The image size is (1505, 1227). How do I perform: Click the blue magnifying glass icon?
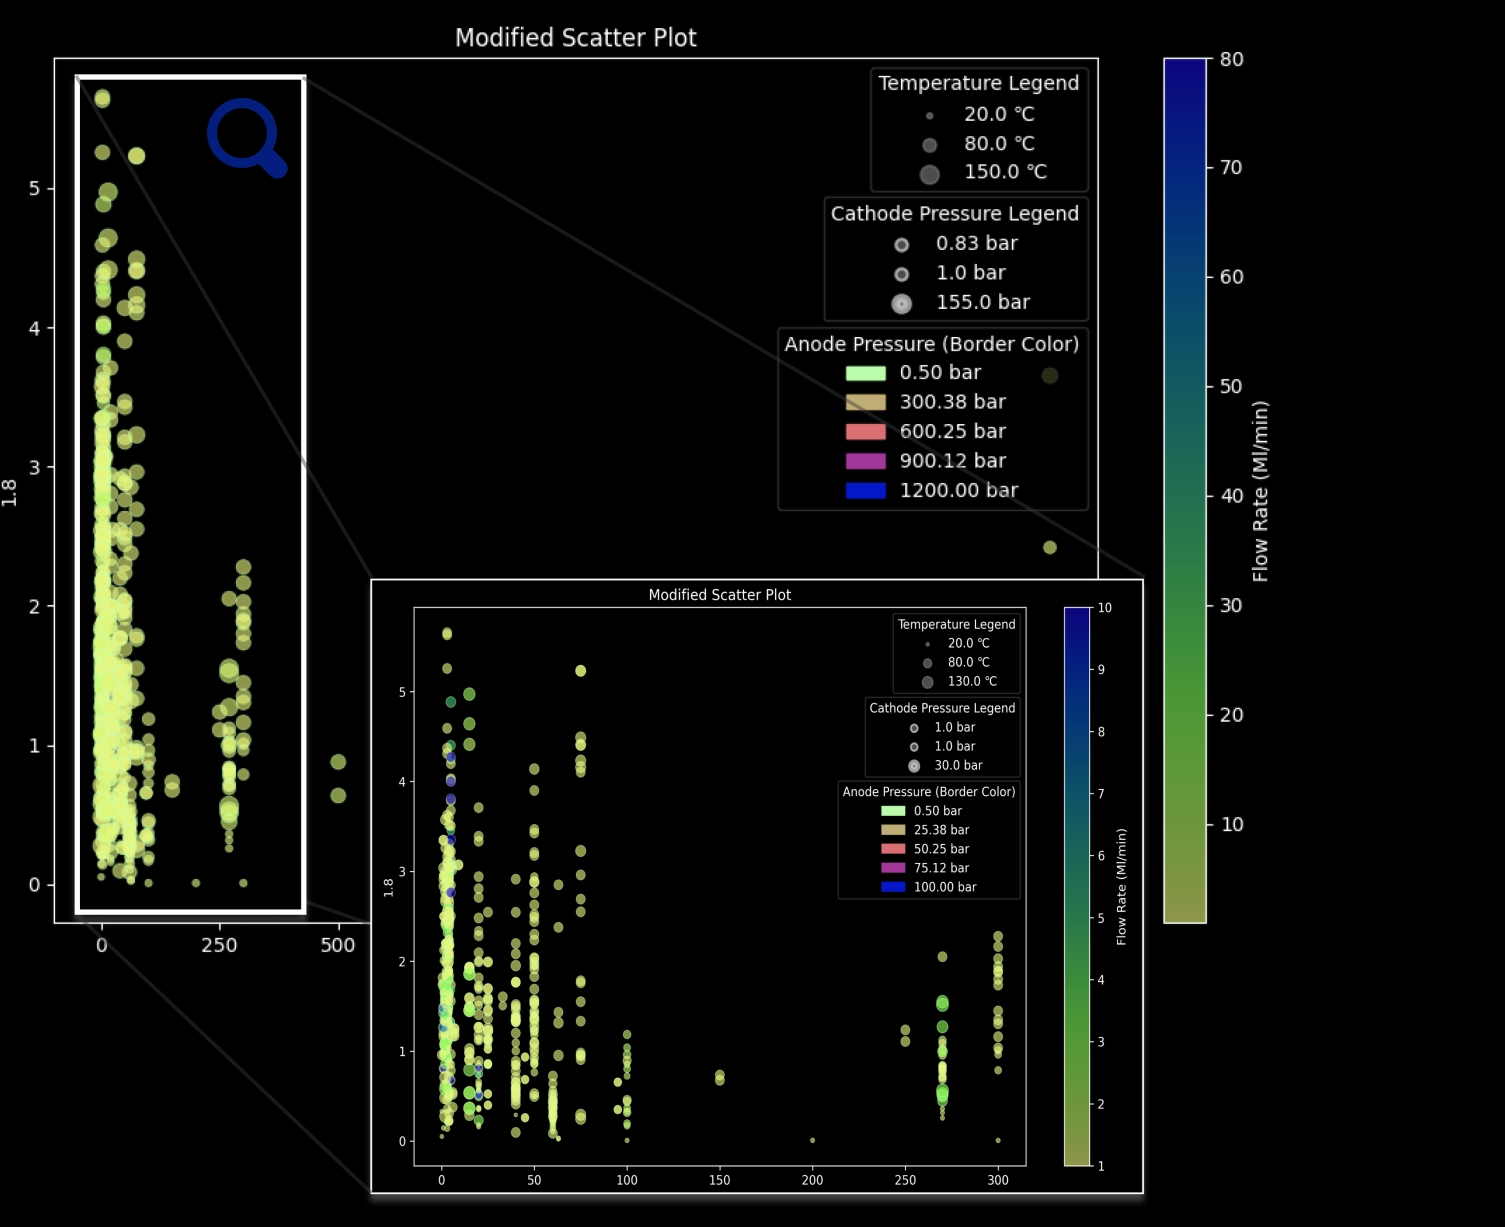[x=246, y=137]
